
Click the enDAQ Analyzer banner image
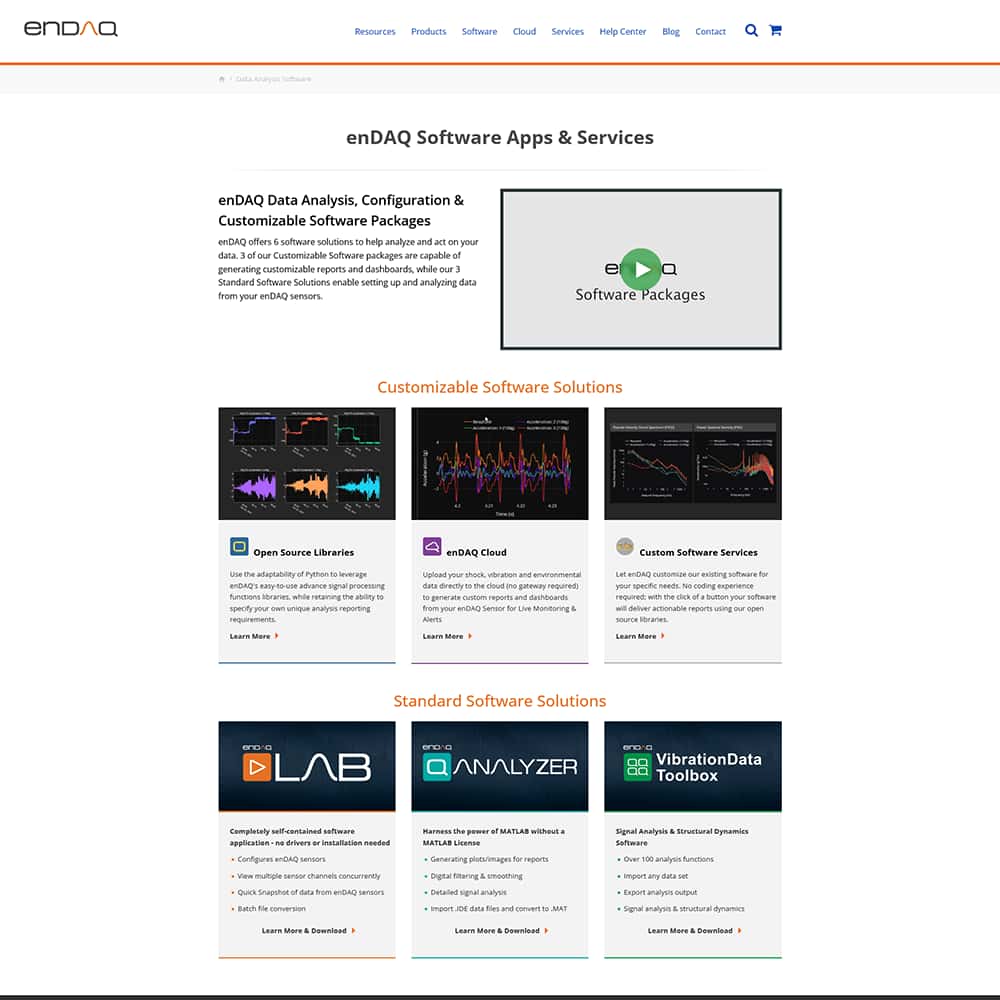click(x=500, y=766)
